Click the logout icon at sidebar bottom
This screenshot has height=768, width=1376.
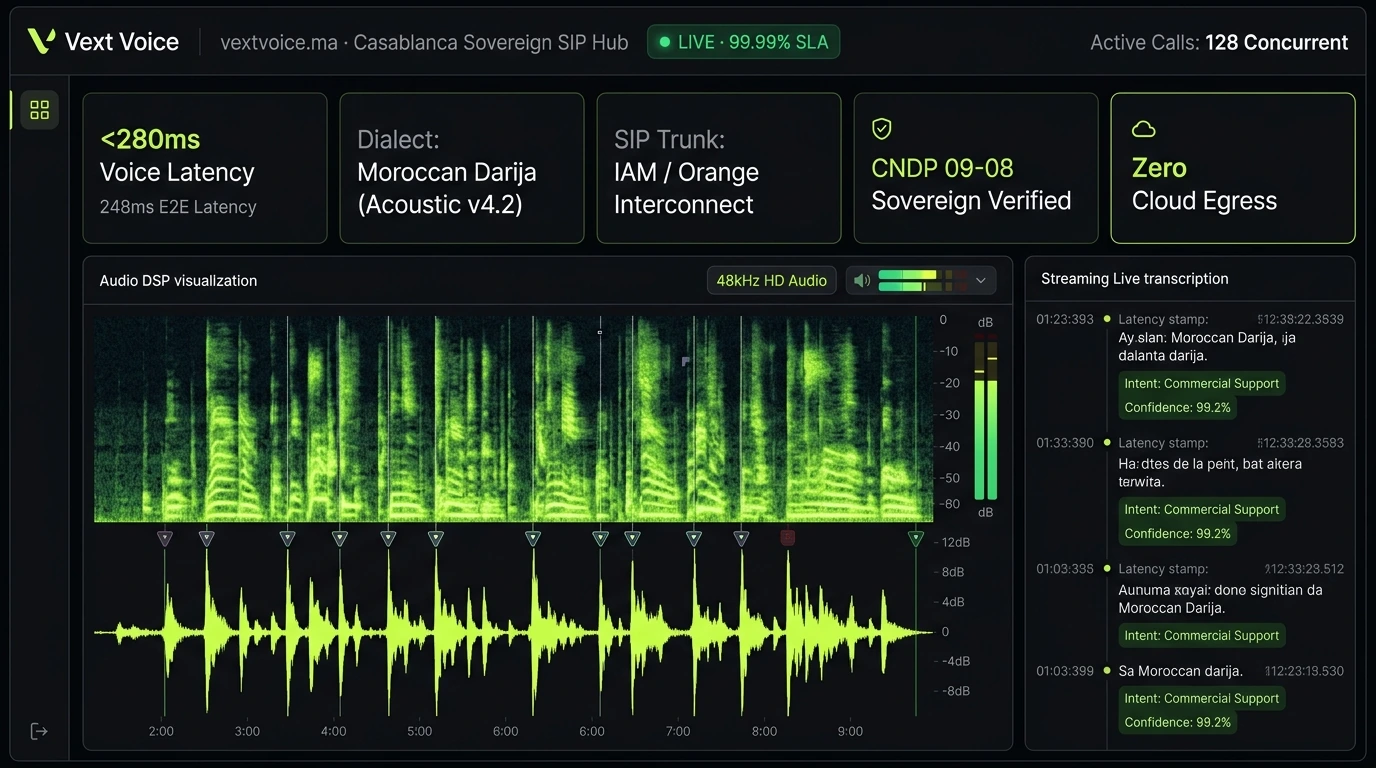point(39,731)
